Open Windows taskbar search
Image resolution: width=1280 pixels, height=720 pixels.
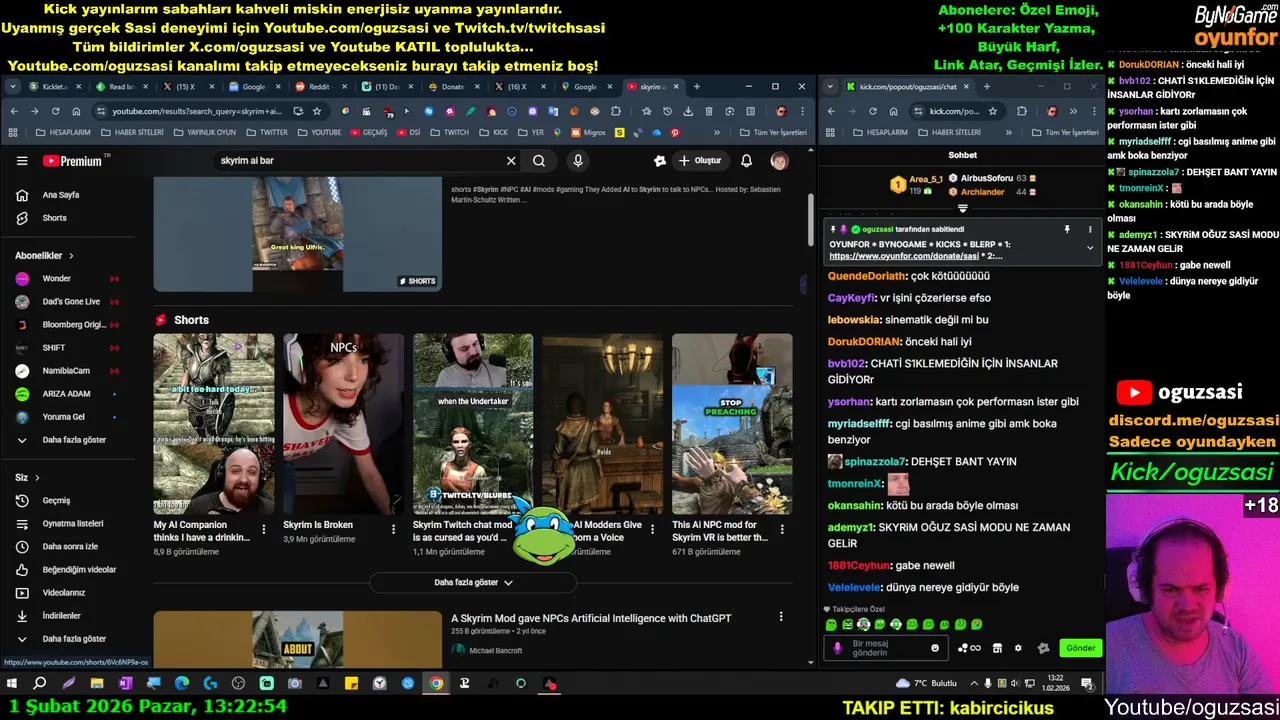click(x=40, y=684)
